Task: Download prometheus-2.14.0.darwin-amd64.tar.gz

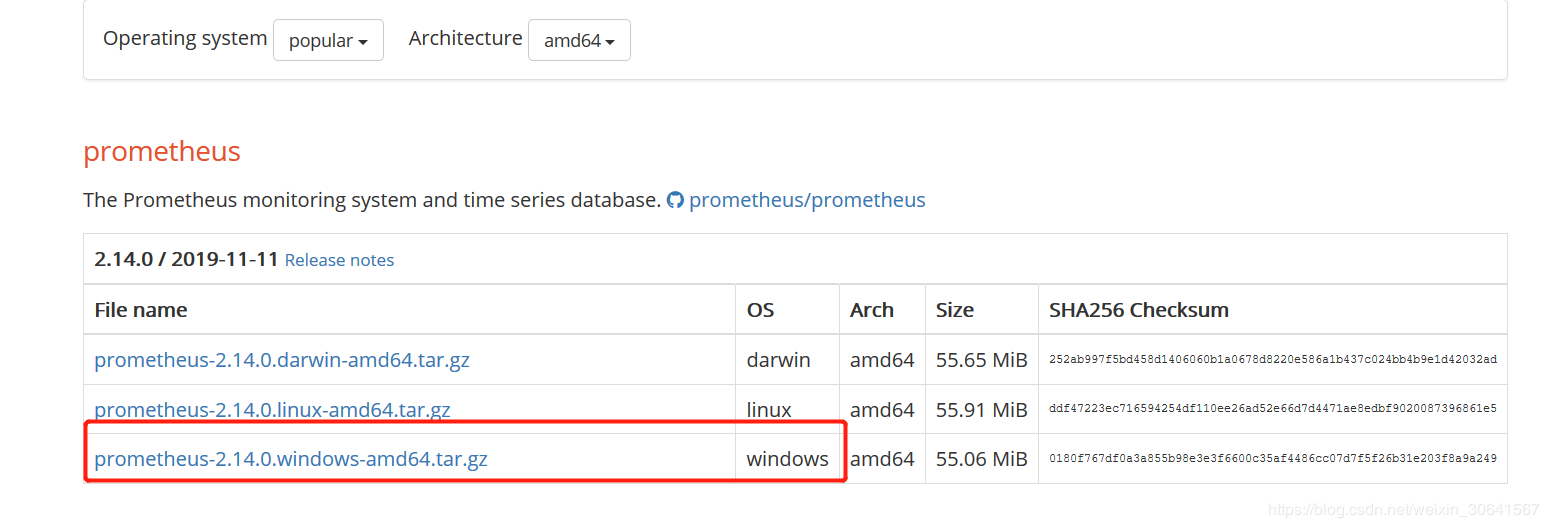Action: [x=282, y=360]
